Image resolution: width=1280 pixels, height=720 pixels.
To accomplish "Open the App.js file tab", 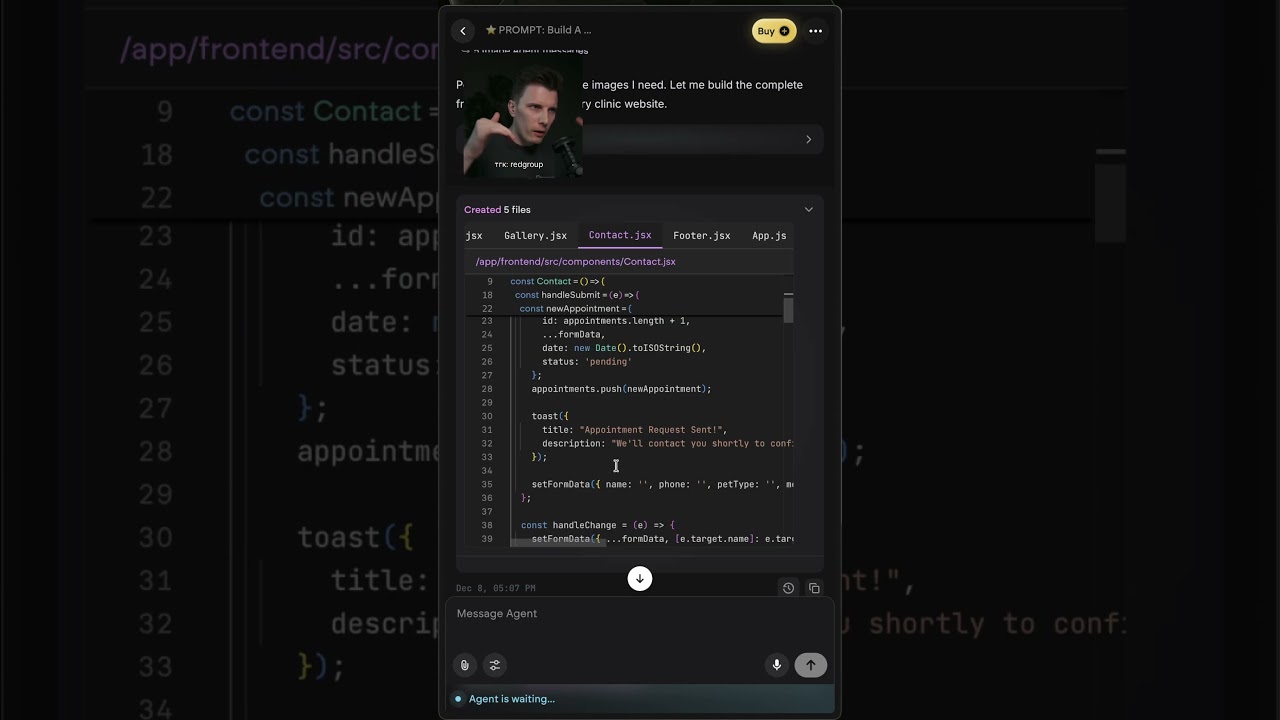I will pyautogui.click(x=768, y=236).
